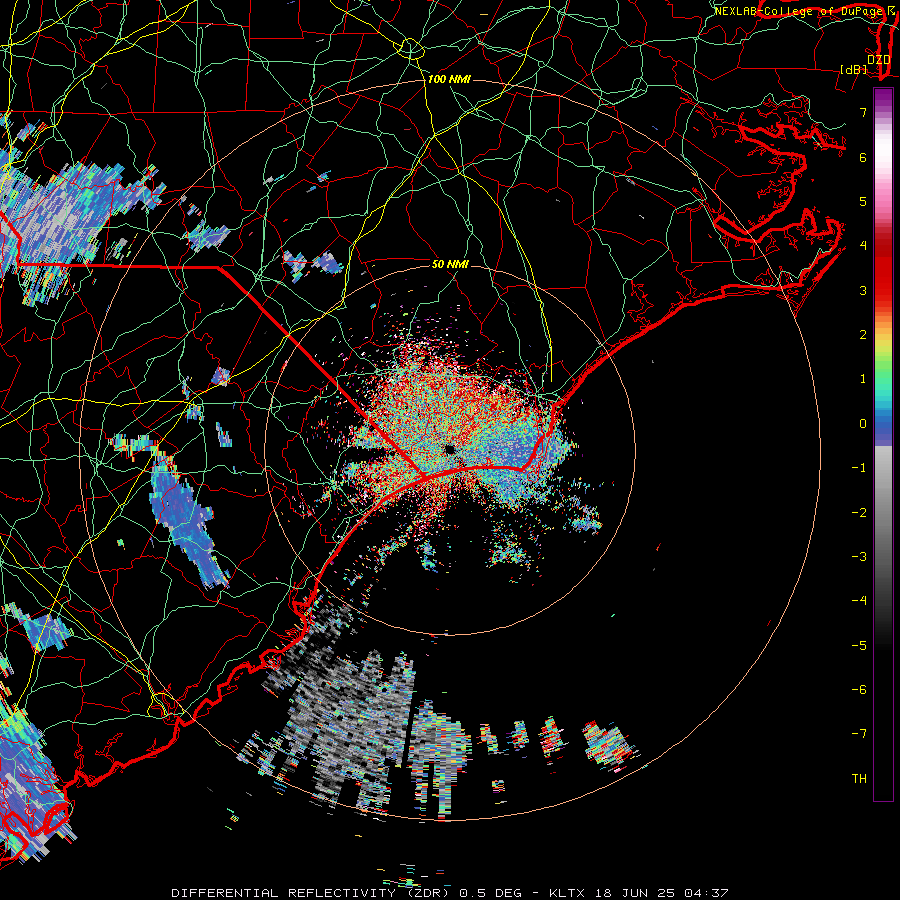Click the "6" value on color scale

863,157
